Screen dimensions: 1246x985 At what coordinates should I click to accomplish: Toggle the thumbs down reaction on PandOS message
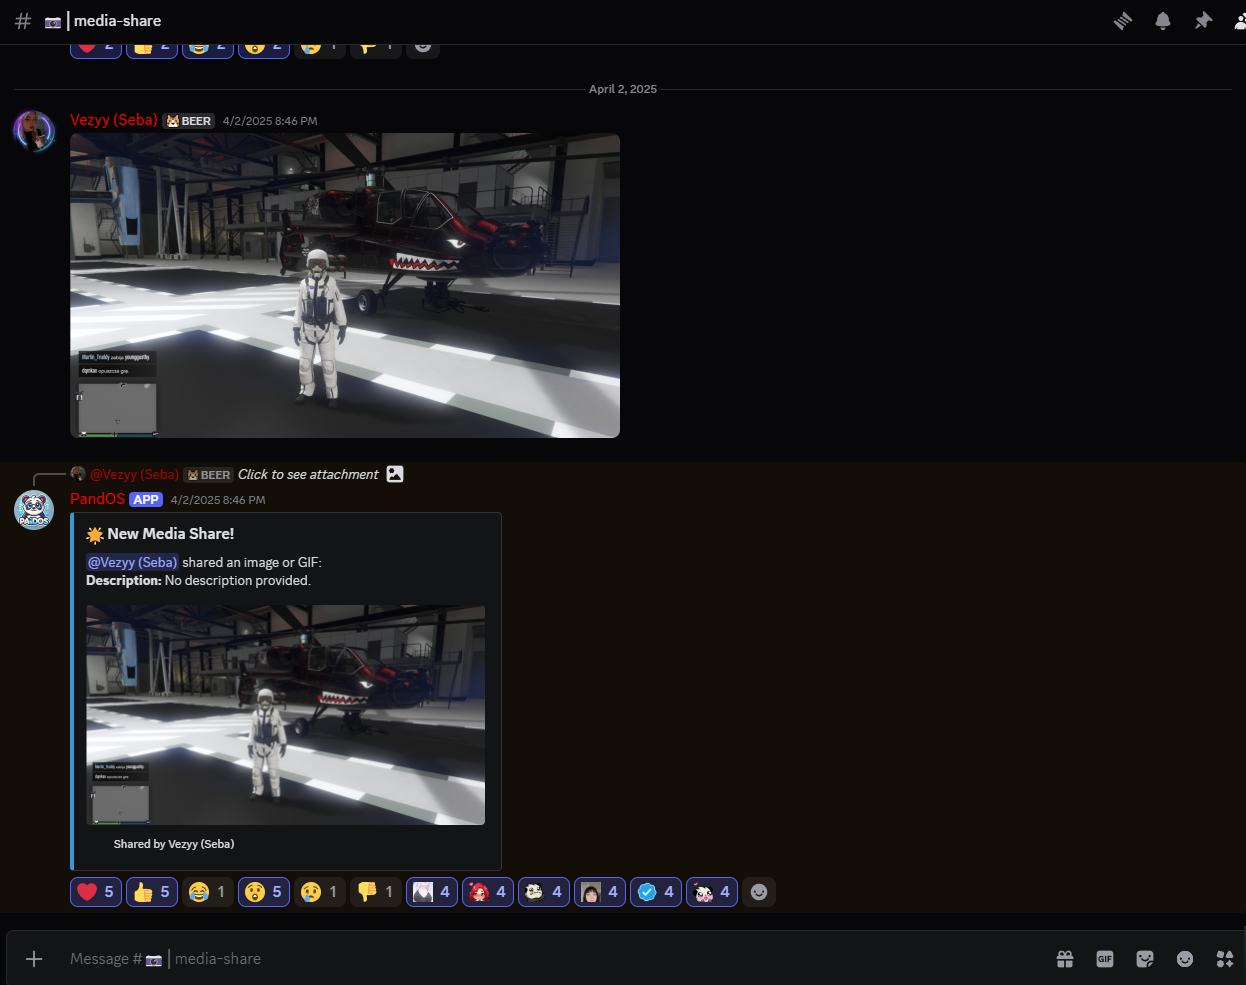pos(376,892)
